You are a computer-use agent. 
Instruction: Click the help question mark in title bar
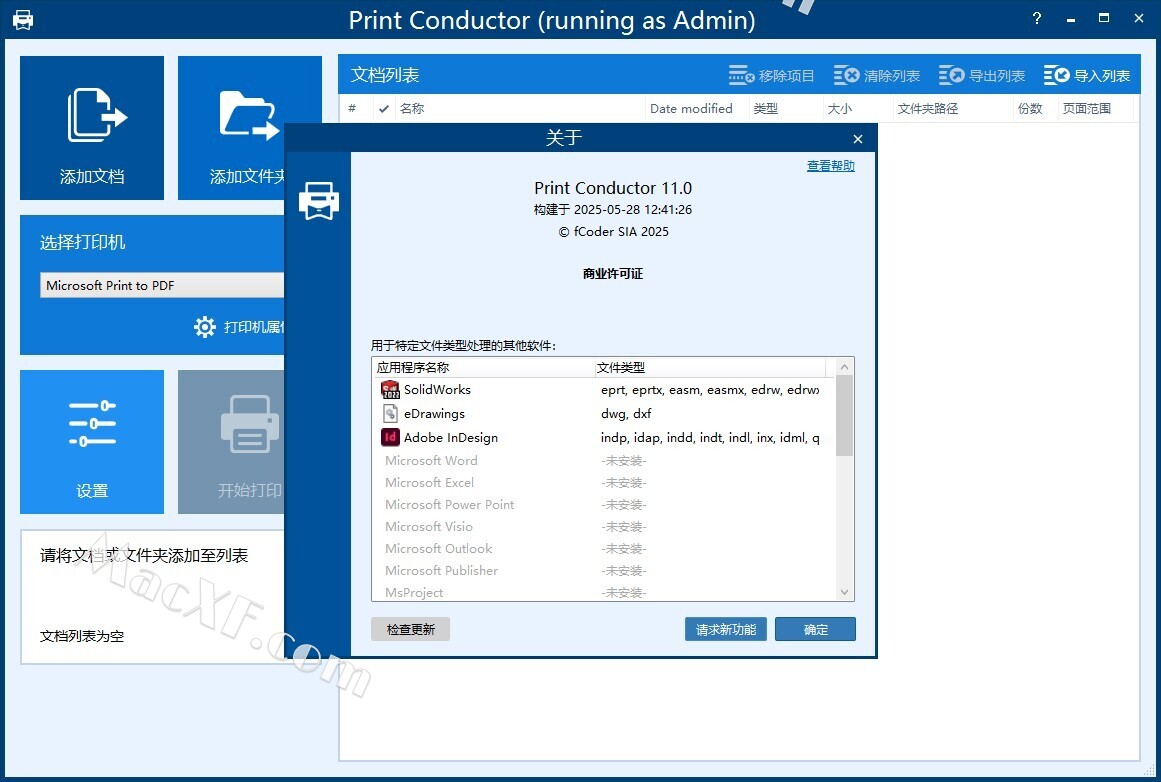point(1037,19)
